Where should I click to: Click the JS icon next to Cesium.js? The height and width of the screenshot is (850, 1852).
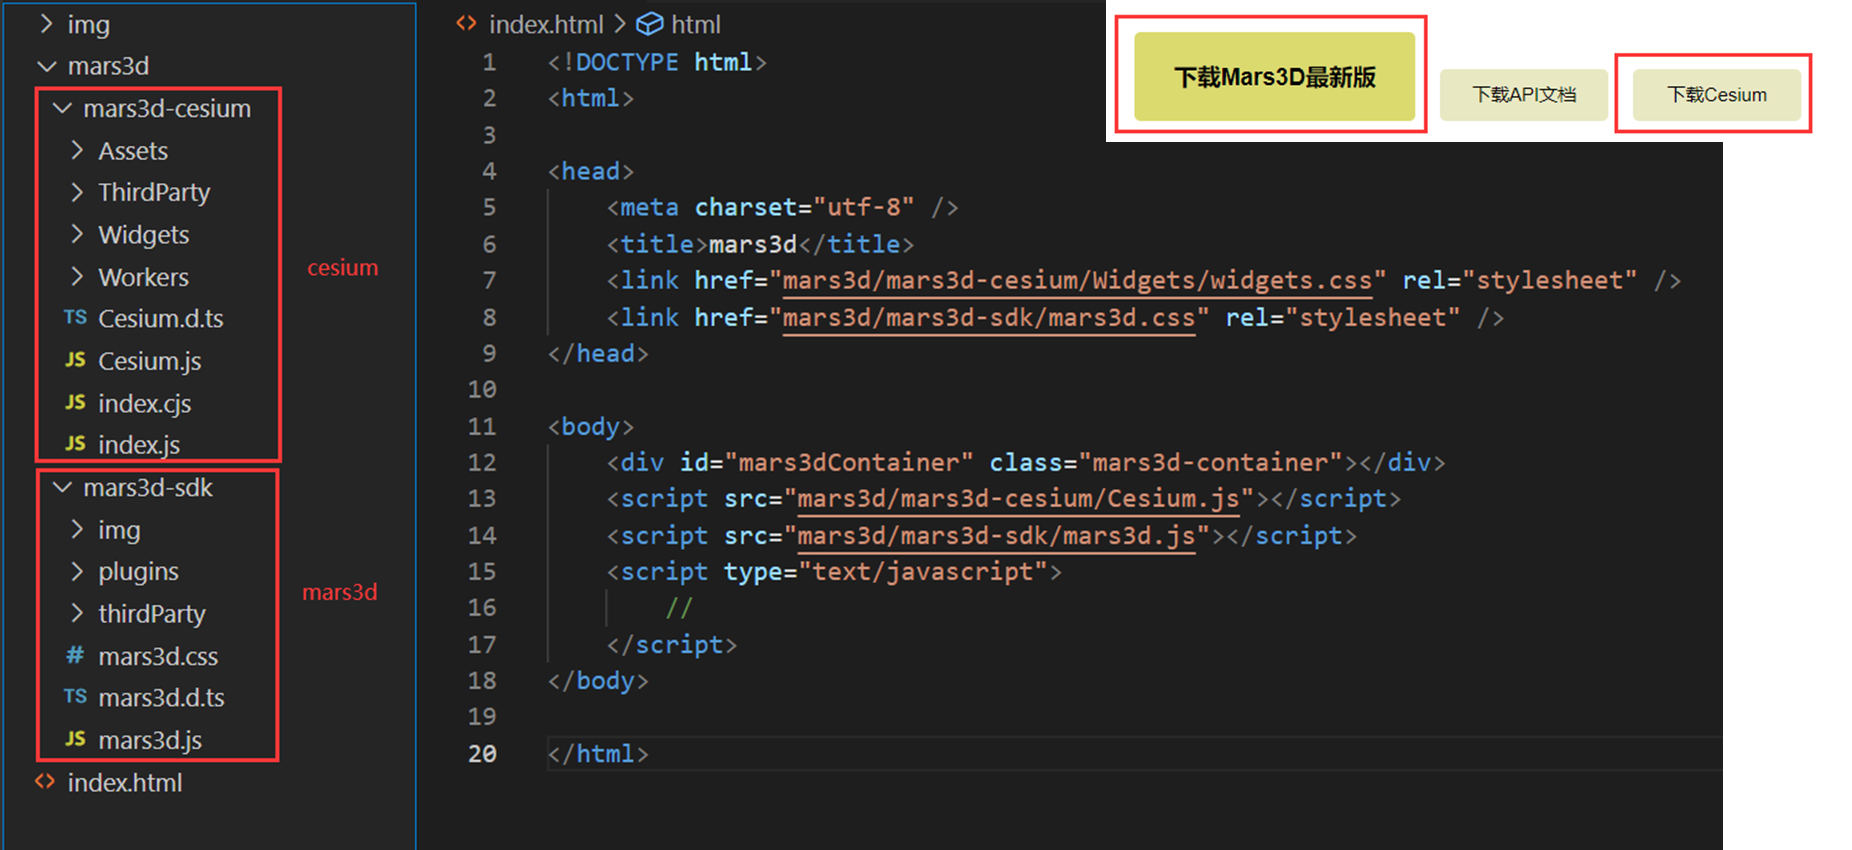[75, 360]
